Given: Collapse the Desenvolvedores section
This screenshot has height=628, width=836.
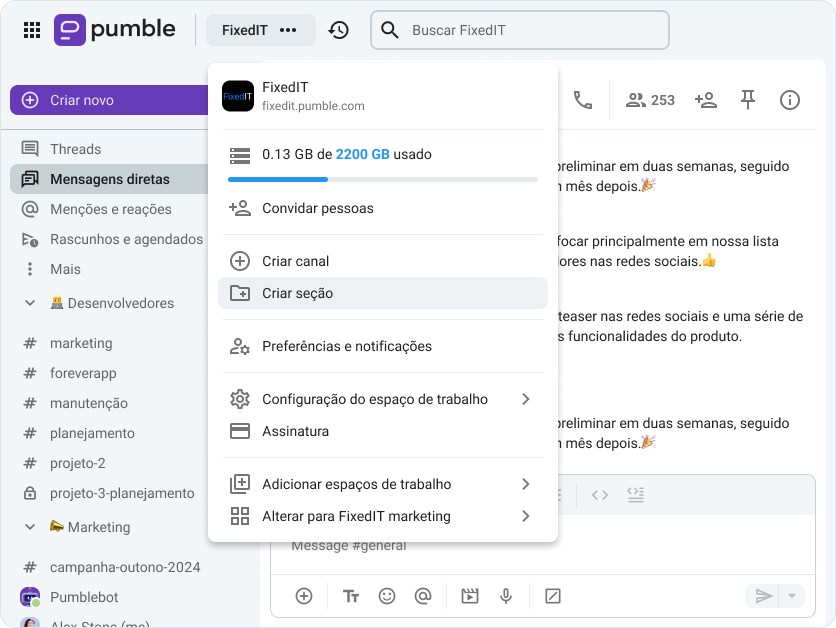Looking at the screenshot, I should click(30, 303).
